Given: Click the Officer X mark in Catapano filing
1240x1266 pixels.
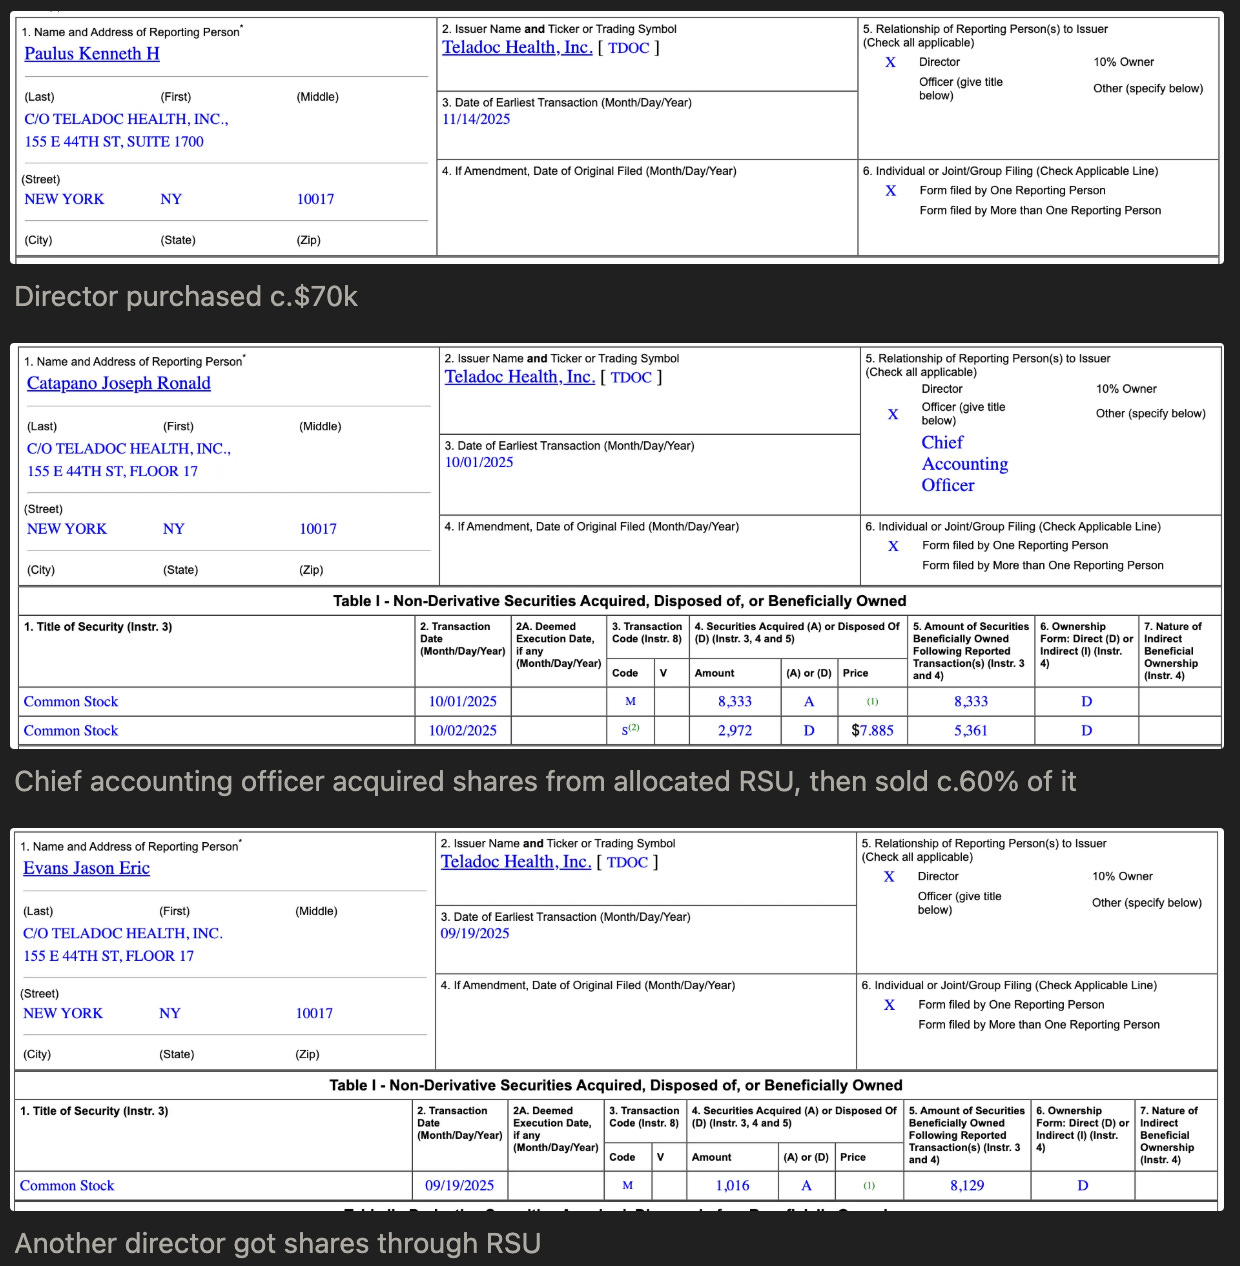Looking at the screenshot, I should [893, 414].
